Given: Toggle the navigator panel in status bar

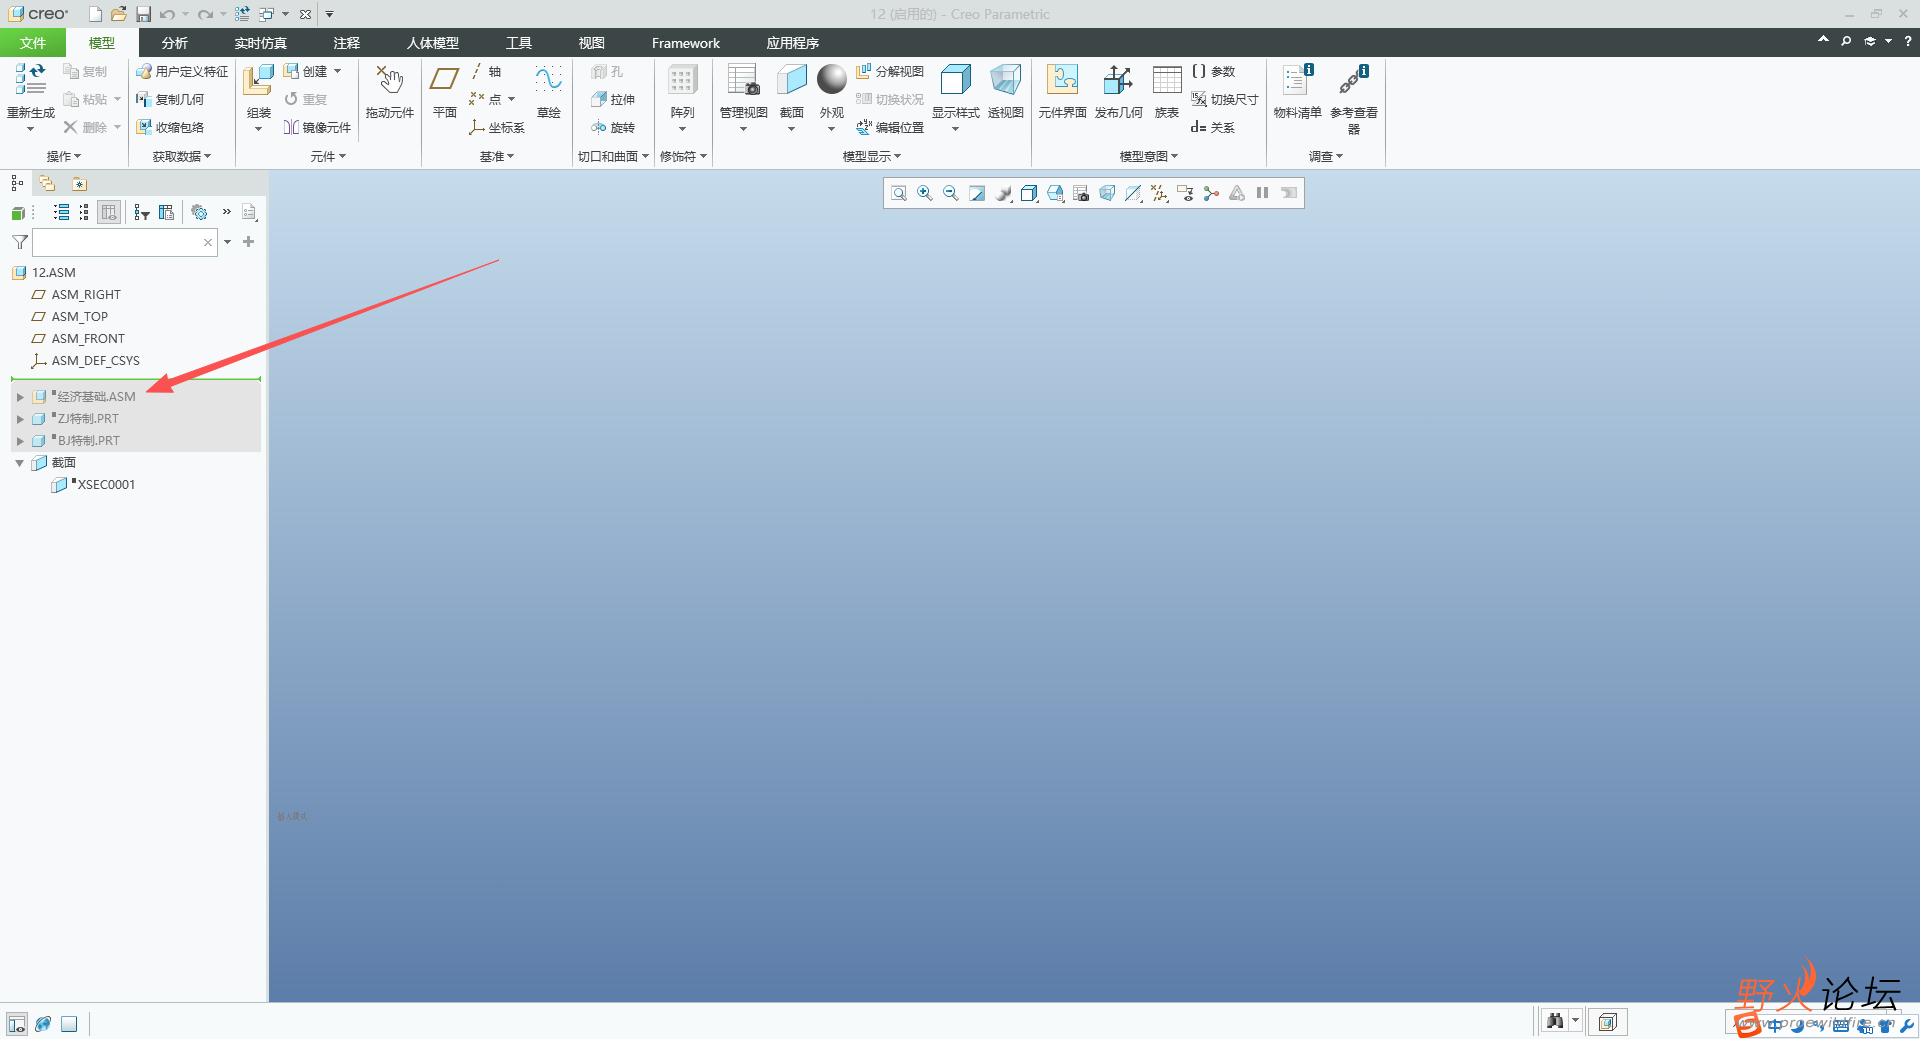Looking at the screenshot, I should [x=17, y=1024].
